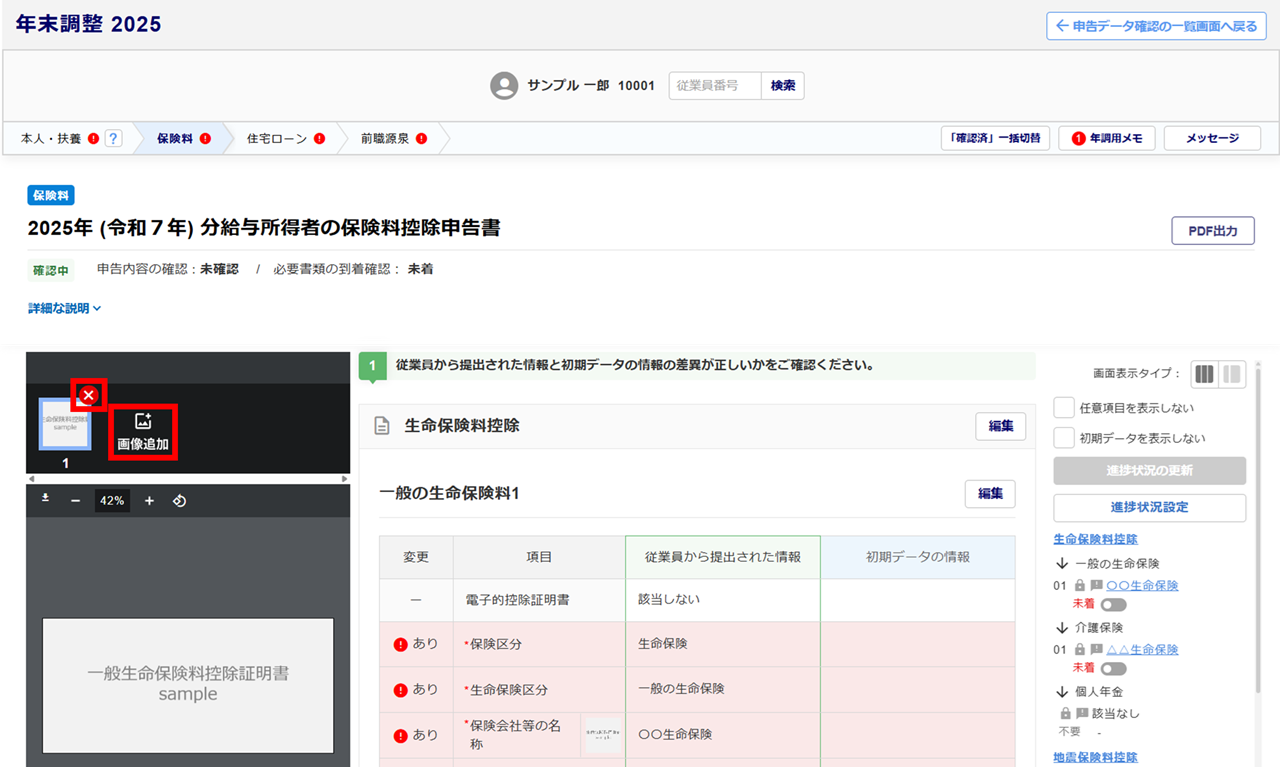This screenshot has width=1280, height=767.
Task: Toggle arrival switch for 〇〇生命保険
Action: click(x=1113, y=605)
